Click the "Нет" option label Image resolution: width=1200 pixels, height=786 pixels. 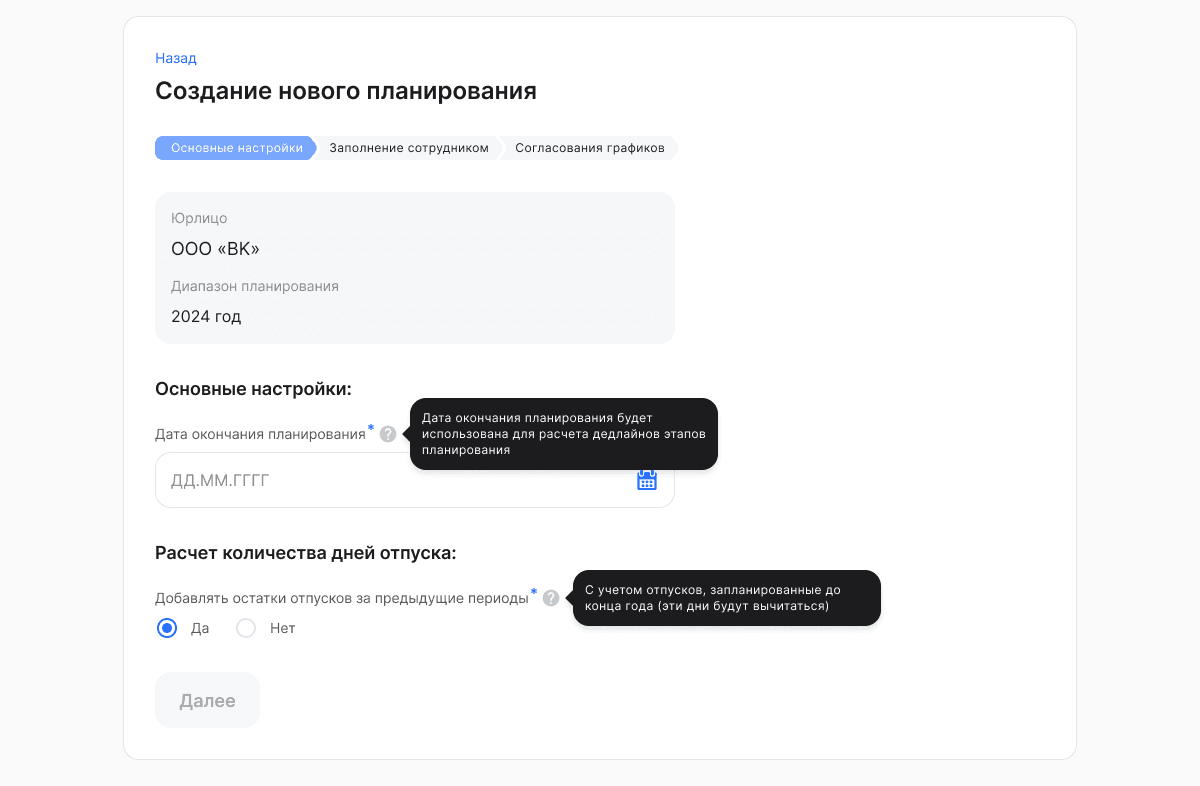tap(282, 629)
